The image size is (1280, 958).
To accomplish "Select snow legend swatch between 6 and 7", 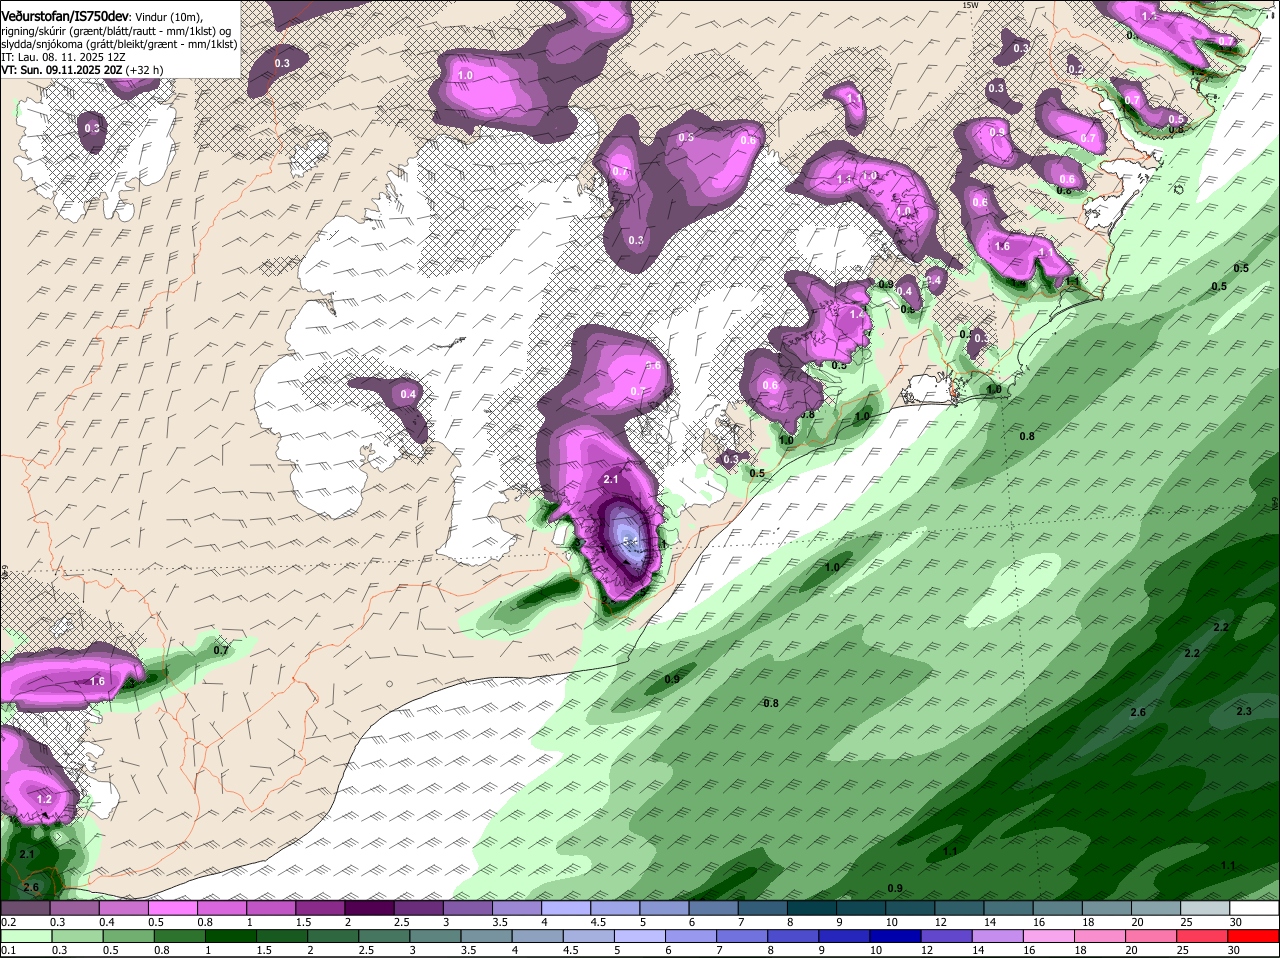I will tap(713, 907).
